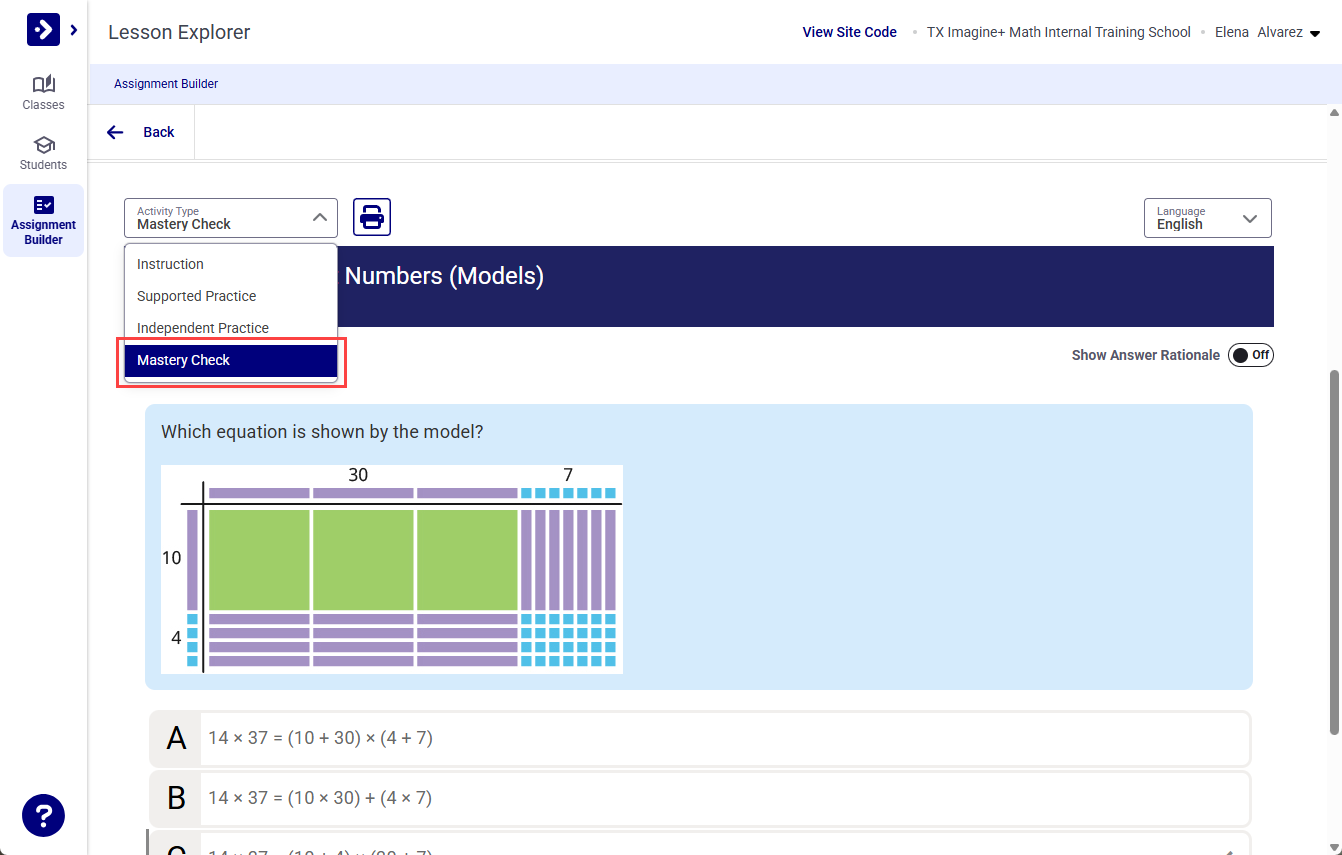1342x855 pixels.
Task: Select answer choice A
Action: [700, 738]
